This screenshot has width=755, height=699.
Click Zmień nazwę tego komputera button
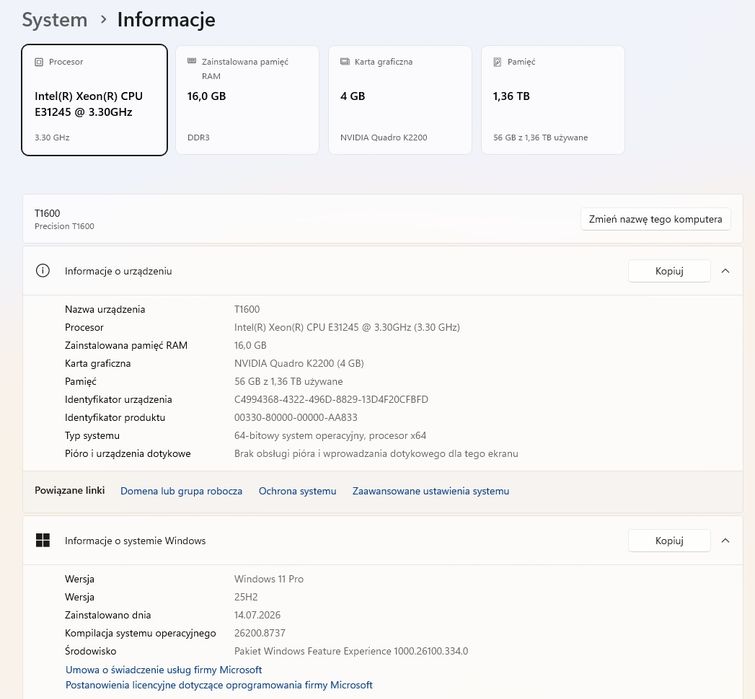pyautogui.click(x=655, y=219)
